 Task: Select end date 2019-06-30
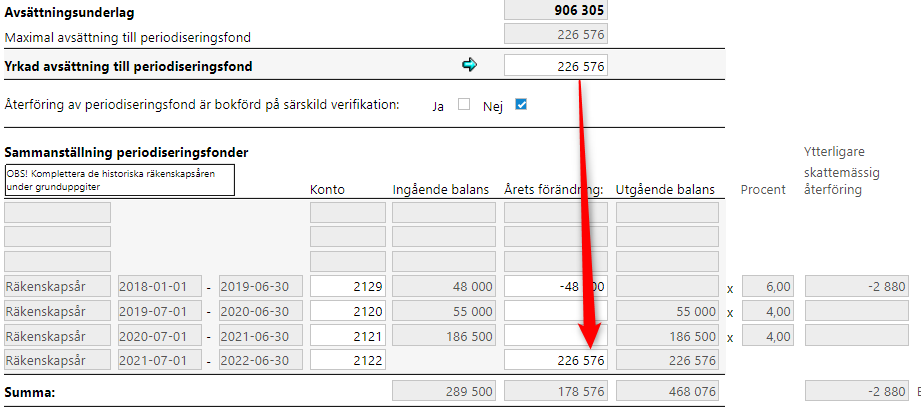[261, 287]
